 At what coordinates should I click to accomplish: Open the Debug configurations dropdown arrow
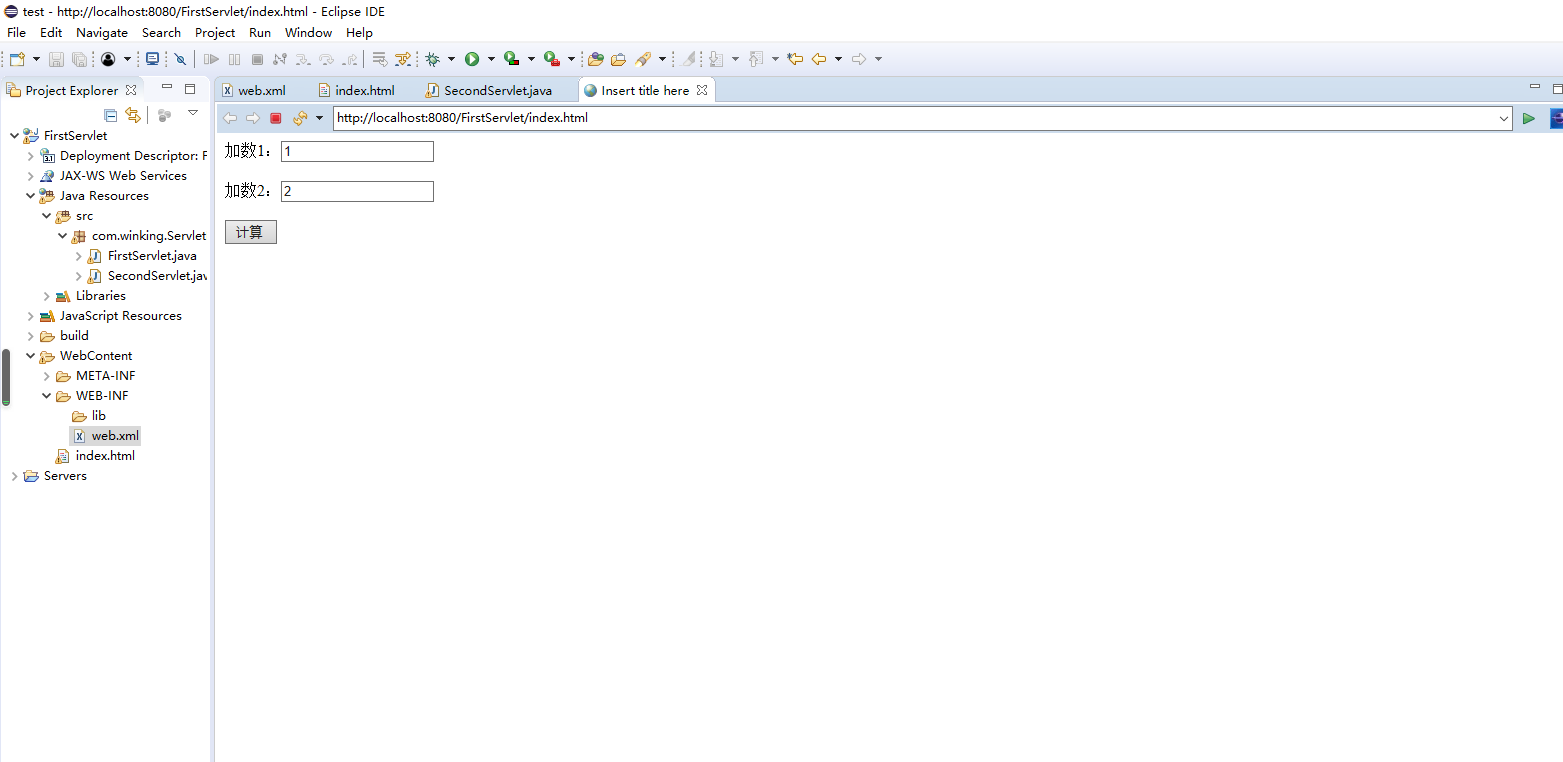[451, 59]
